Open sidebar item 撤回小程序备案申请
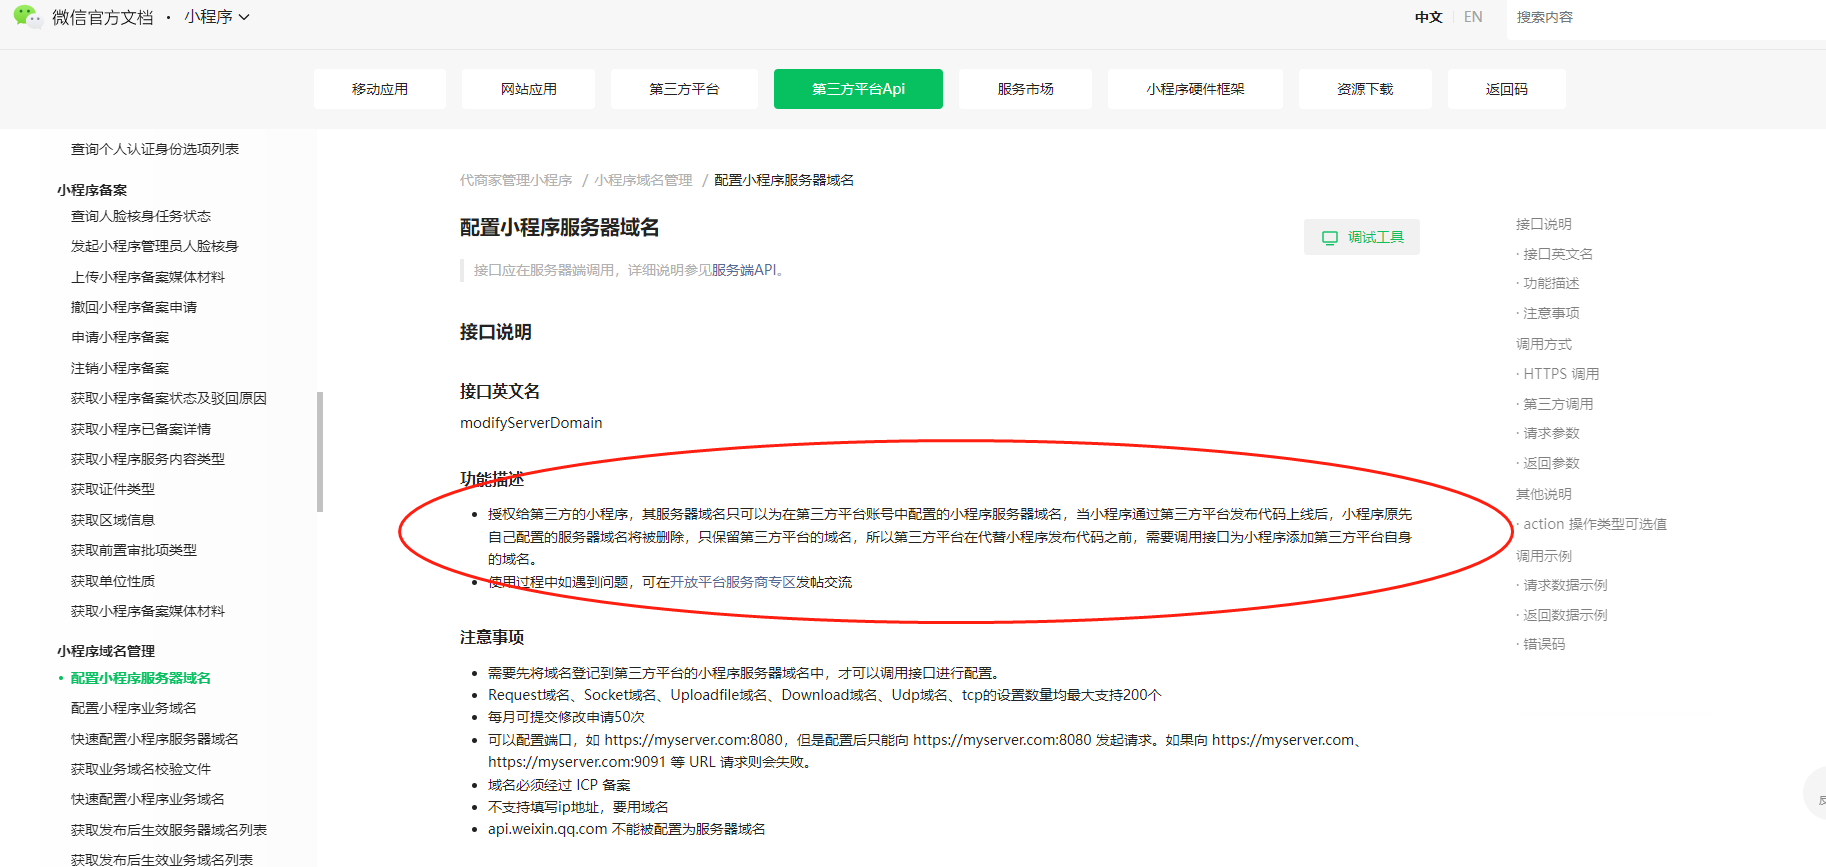The height and width of the screenshot is (867, 1826). point(134,307)
